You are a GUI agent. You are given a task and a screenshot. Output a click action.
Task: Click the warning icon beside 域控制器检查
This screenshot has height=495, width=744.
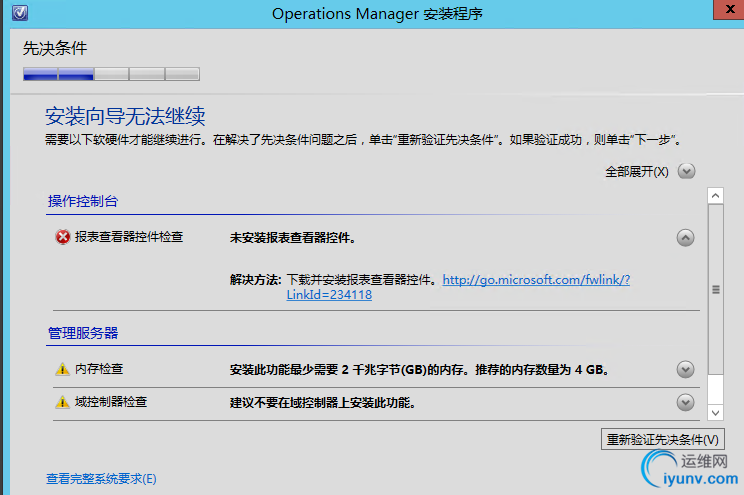click(62, 402)
